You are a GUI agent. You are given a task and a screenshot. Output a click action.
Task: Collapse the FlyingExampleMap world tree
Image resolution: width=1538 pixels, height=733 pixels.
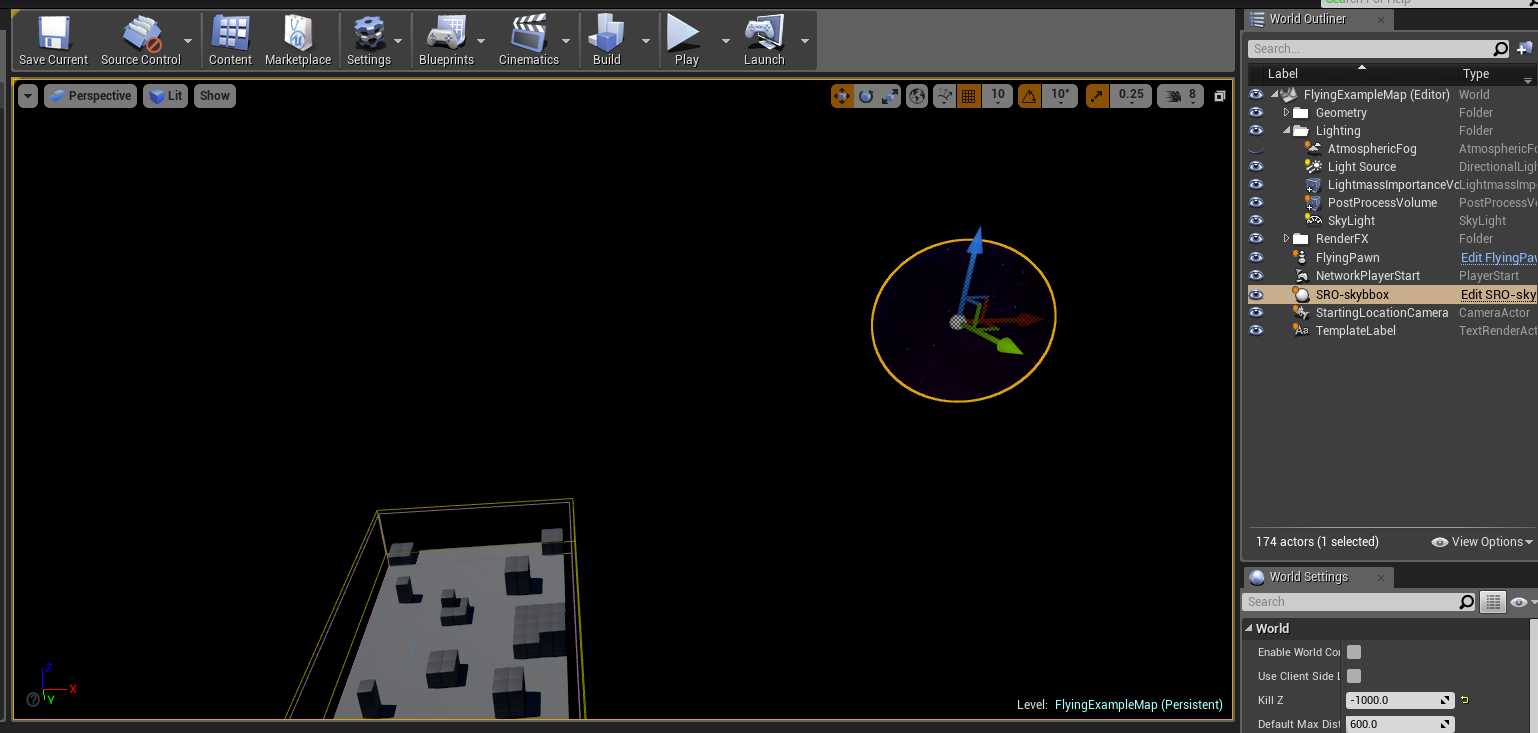point(1274,95)
